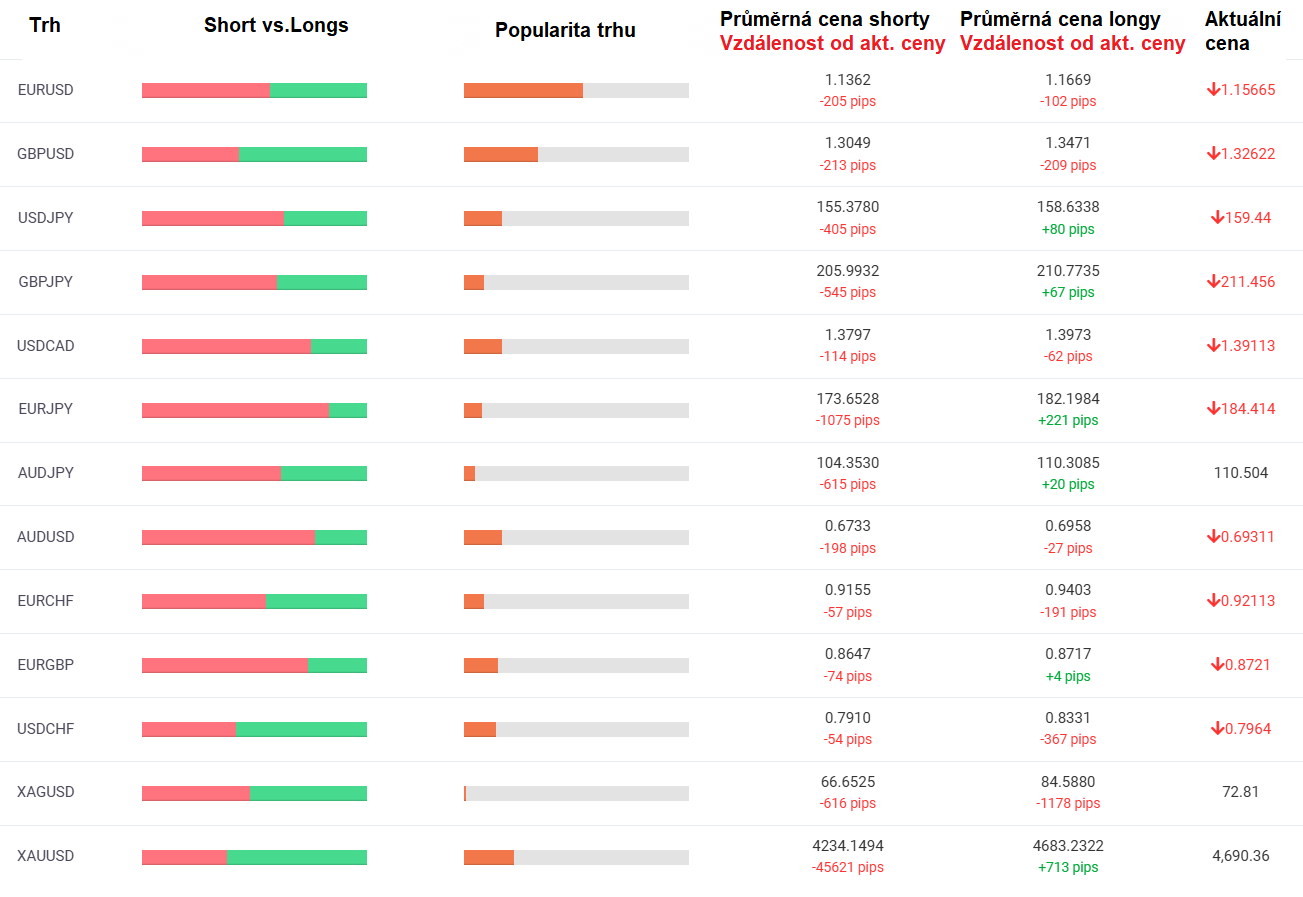
Task: Click the USDJPY down arrow next to 159.44
Action: click(x=1217, y=218)
